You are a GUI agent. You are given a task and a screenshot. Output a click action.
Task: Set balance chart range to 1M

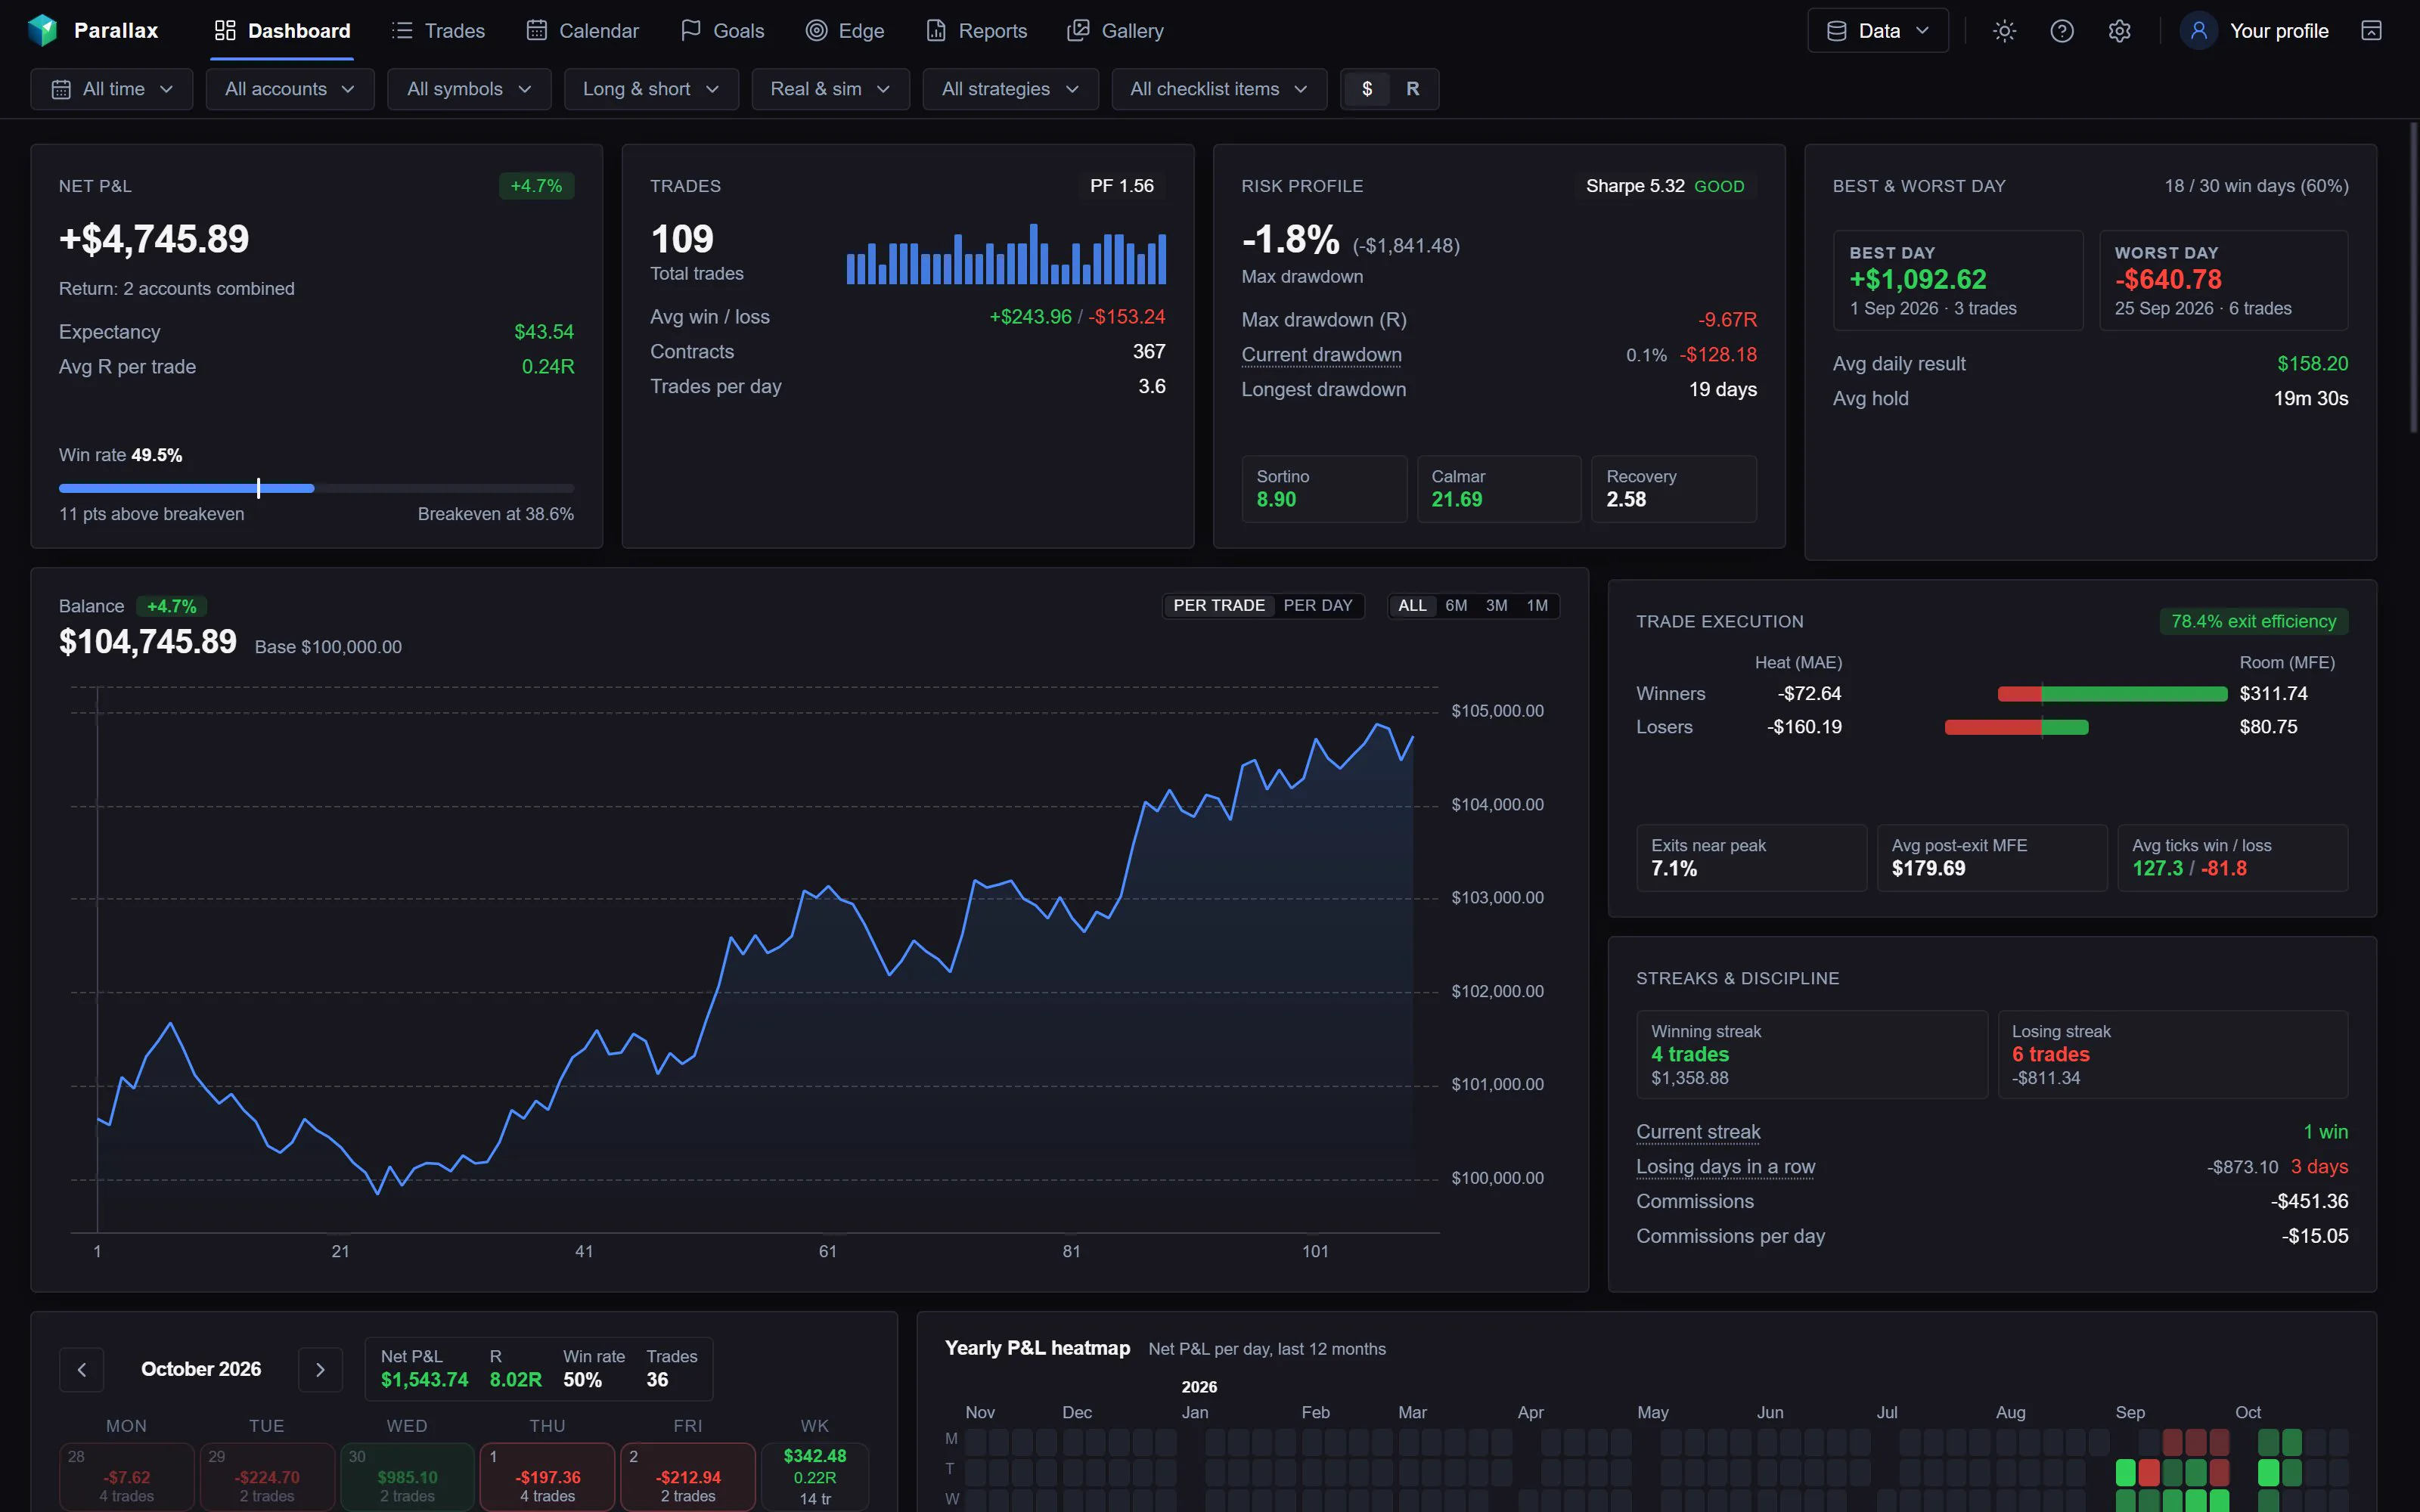tap(1537, 605)
